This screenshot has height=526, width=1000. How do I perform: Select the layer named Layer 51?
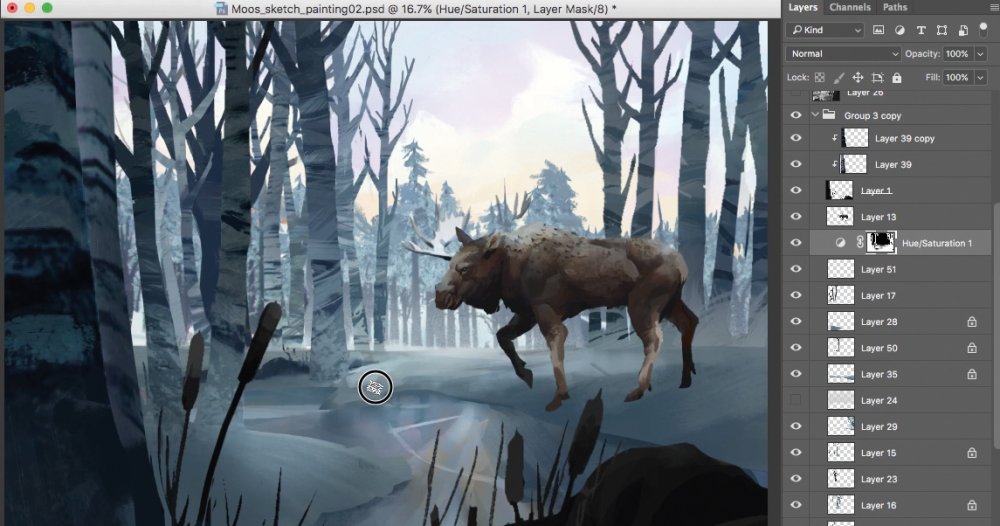878,269
